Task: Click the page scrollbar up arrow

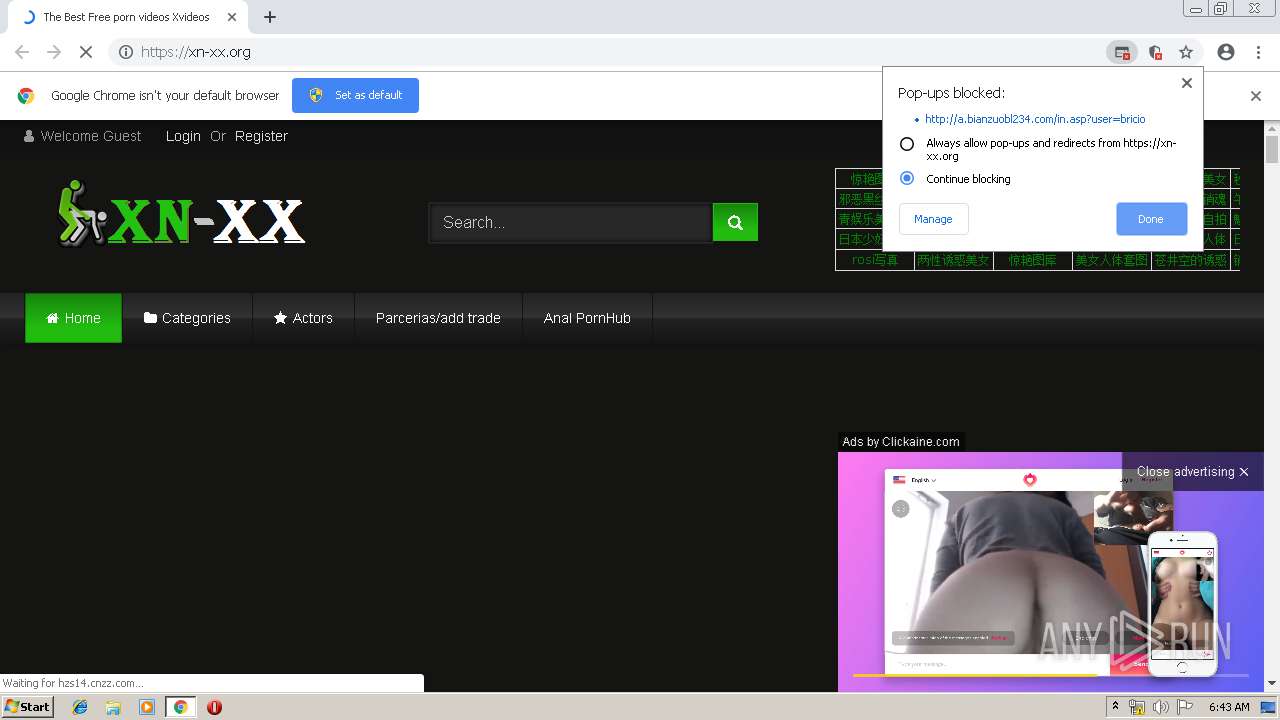Action: pyautogui.click(x=1272, y=129)
